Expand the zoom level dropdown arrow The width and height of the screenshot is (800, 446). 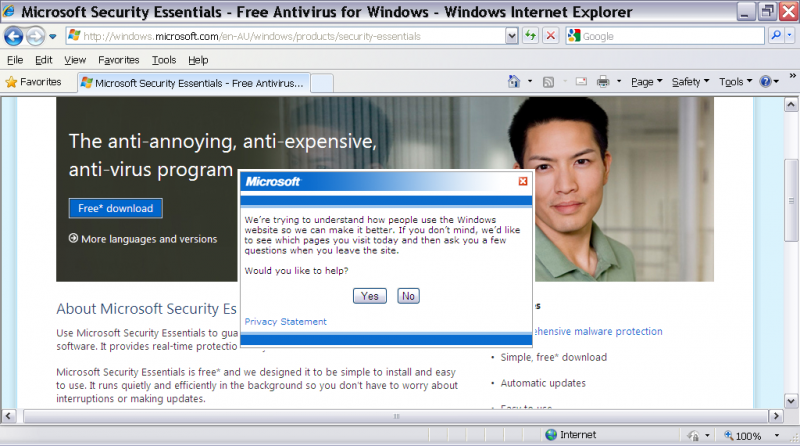(777, 435)
